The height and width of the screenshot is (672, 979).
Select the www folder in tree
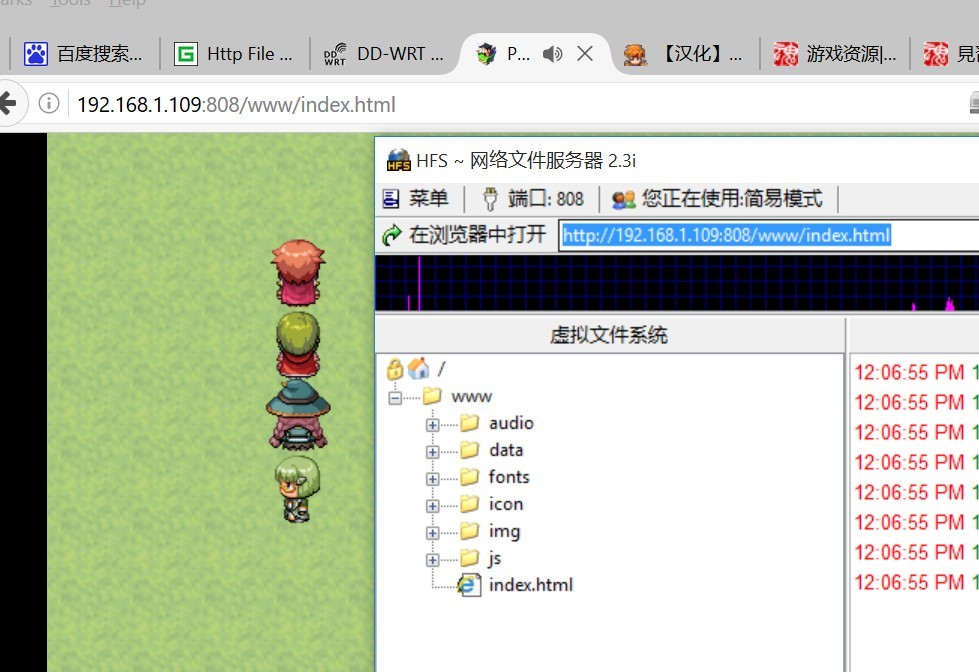click(x=471, y=397)
